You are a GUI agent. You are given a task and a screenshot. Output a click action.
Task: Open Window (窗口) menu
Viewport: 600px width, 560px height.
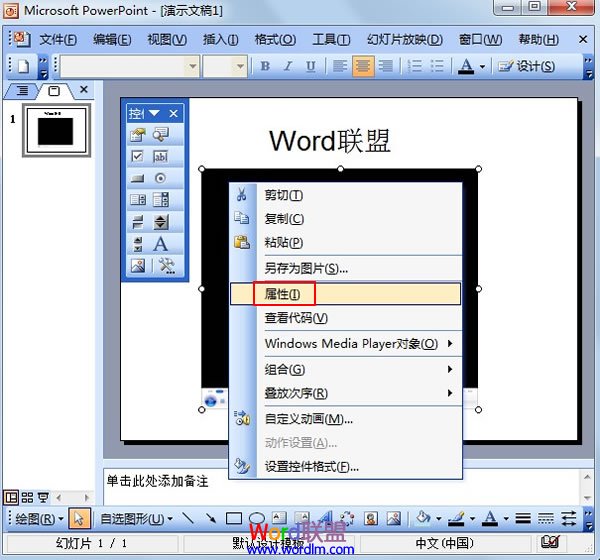coord(481,39)
